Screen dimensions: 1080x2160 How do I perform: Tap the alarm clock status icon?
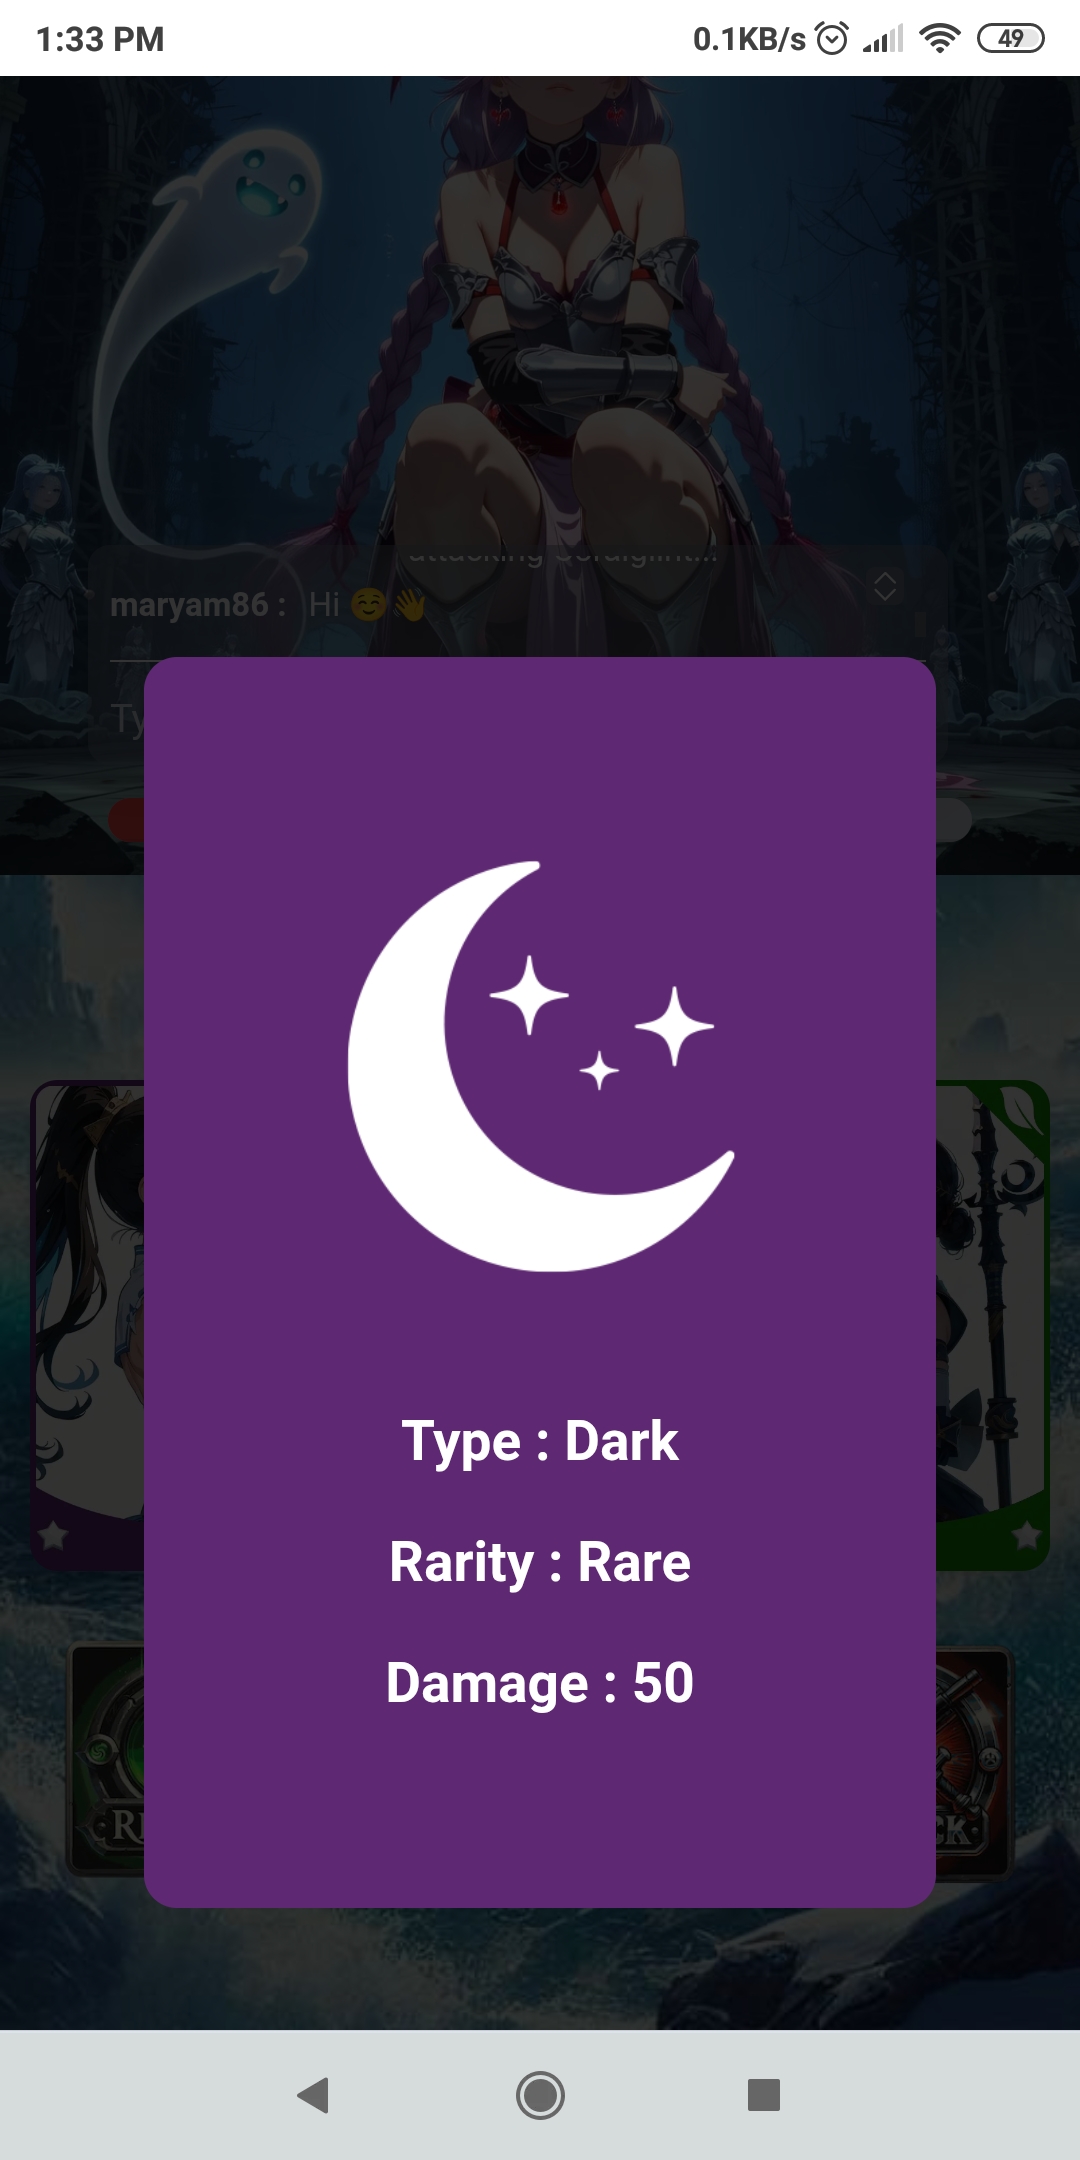[832, 38]
